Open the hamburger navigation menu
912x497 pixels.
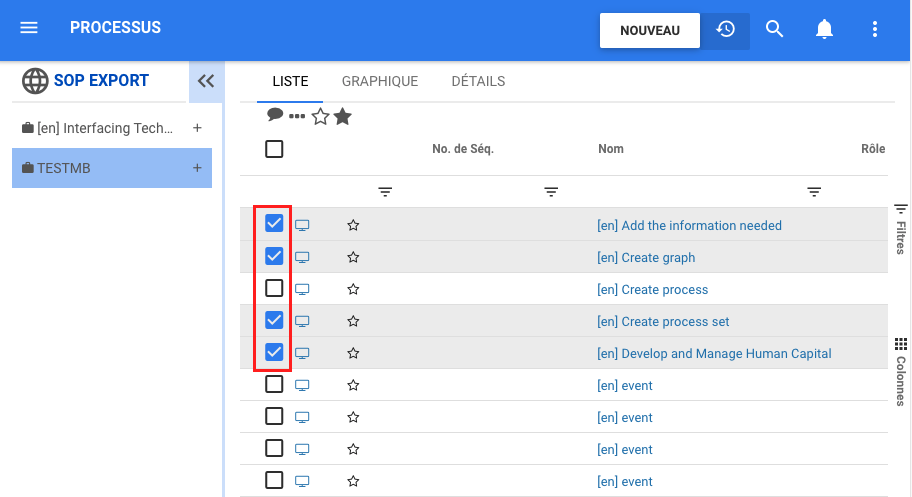(x=29, y=28)
